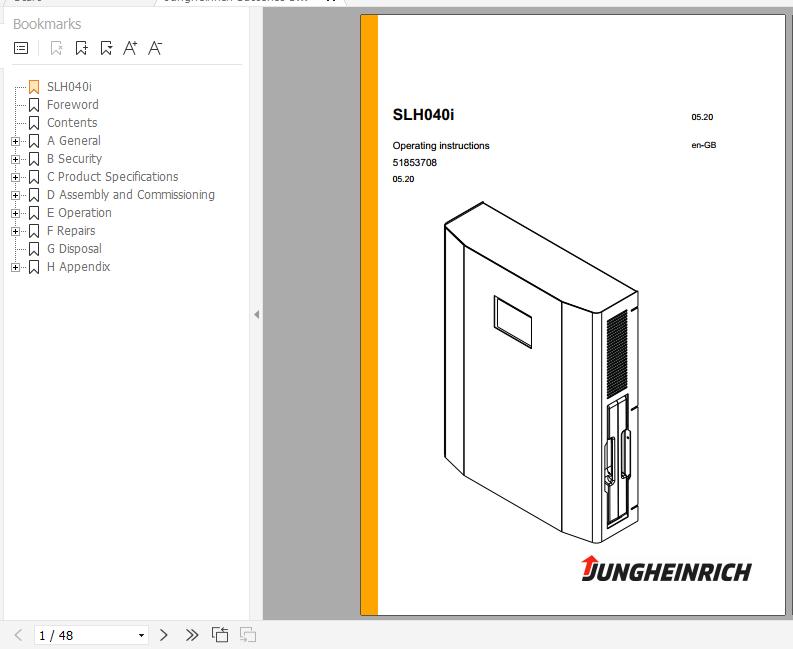Select the SLH040i bookmark
This screenshot has width=793, height=649.
click(69, 87)
